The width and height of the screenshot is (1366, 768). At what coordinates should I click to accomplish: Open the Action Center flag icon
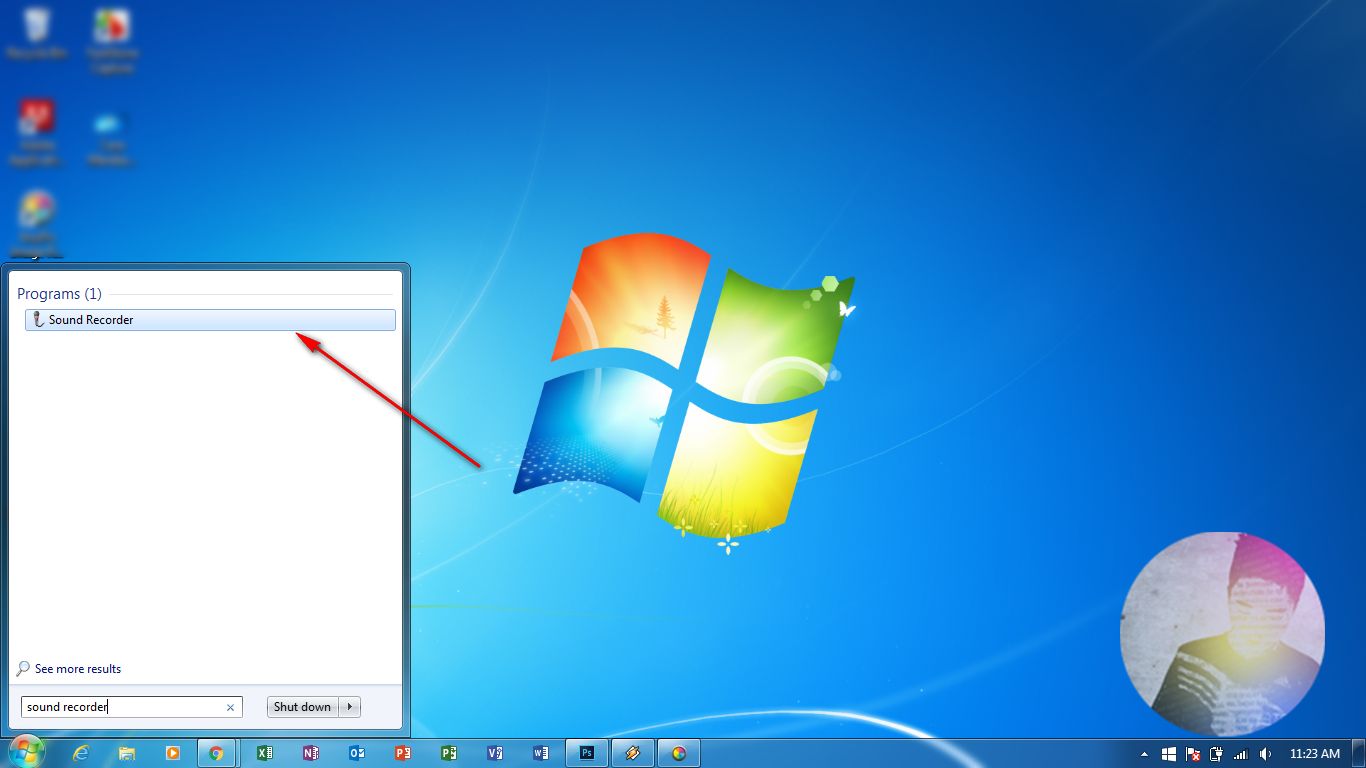point(1192,754)
